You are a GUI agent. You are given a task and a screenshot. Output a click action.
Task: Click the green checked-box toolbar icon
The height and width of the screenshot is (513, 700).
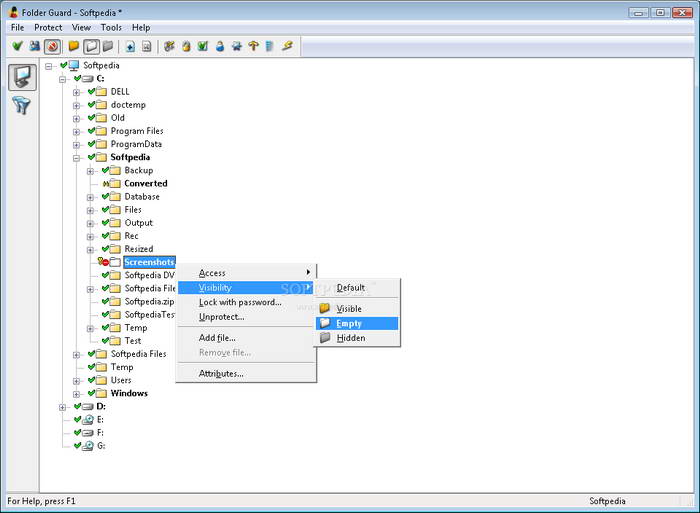coord(203,46)
